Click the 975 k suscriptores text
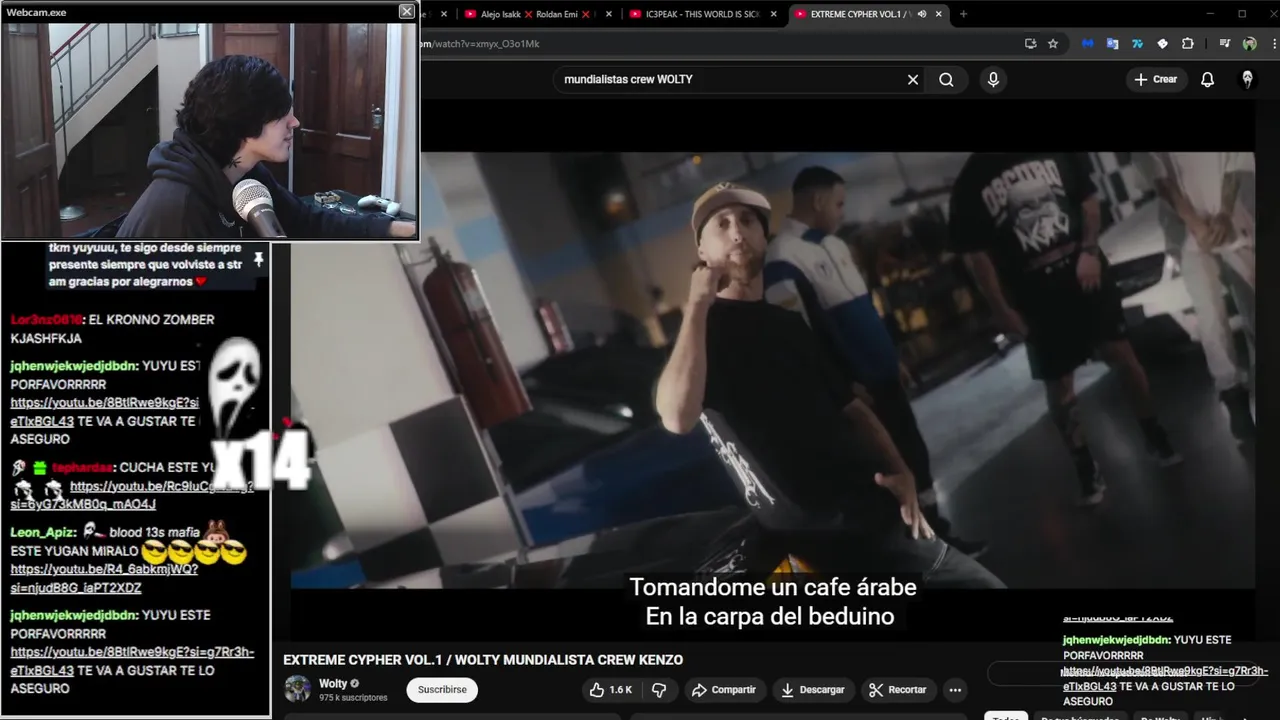 [353, 698]
